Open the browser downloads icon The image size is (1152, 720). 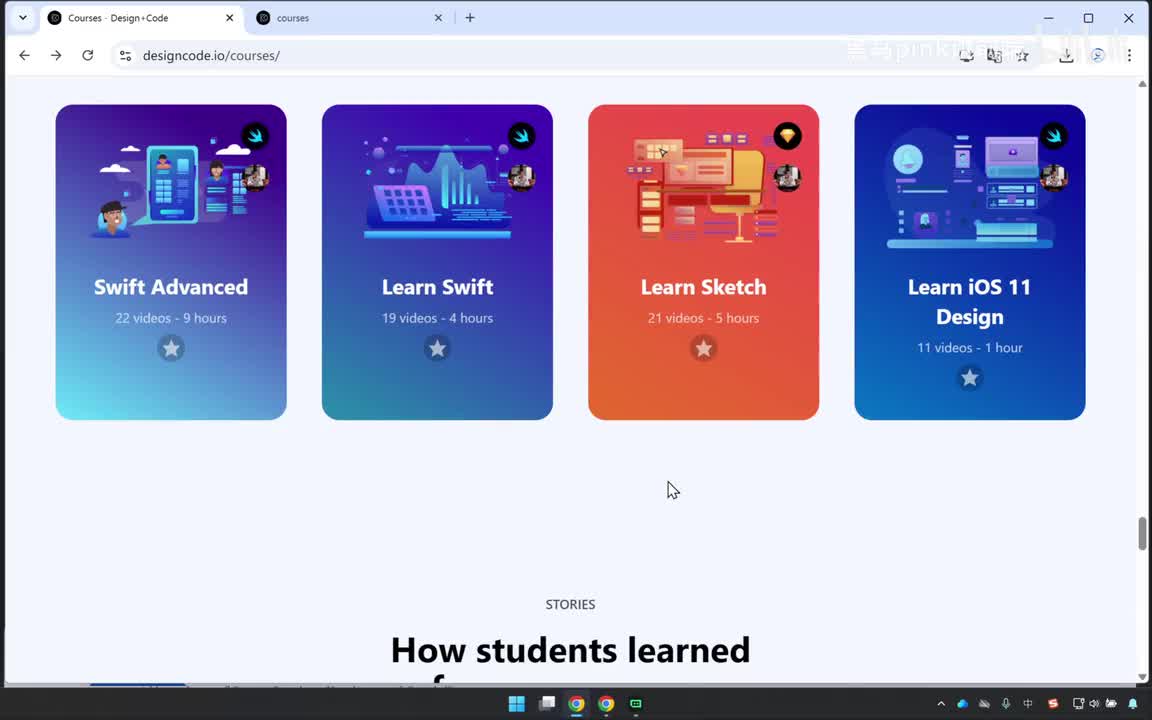click(1066, 55)
